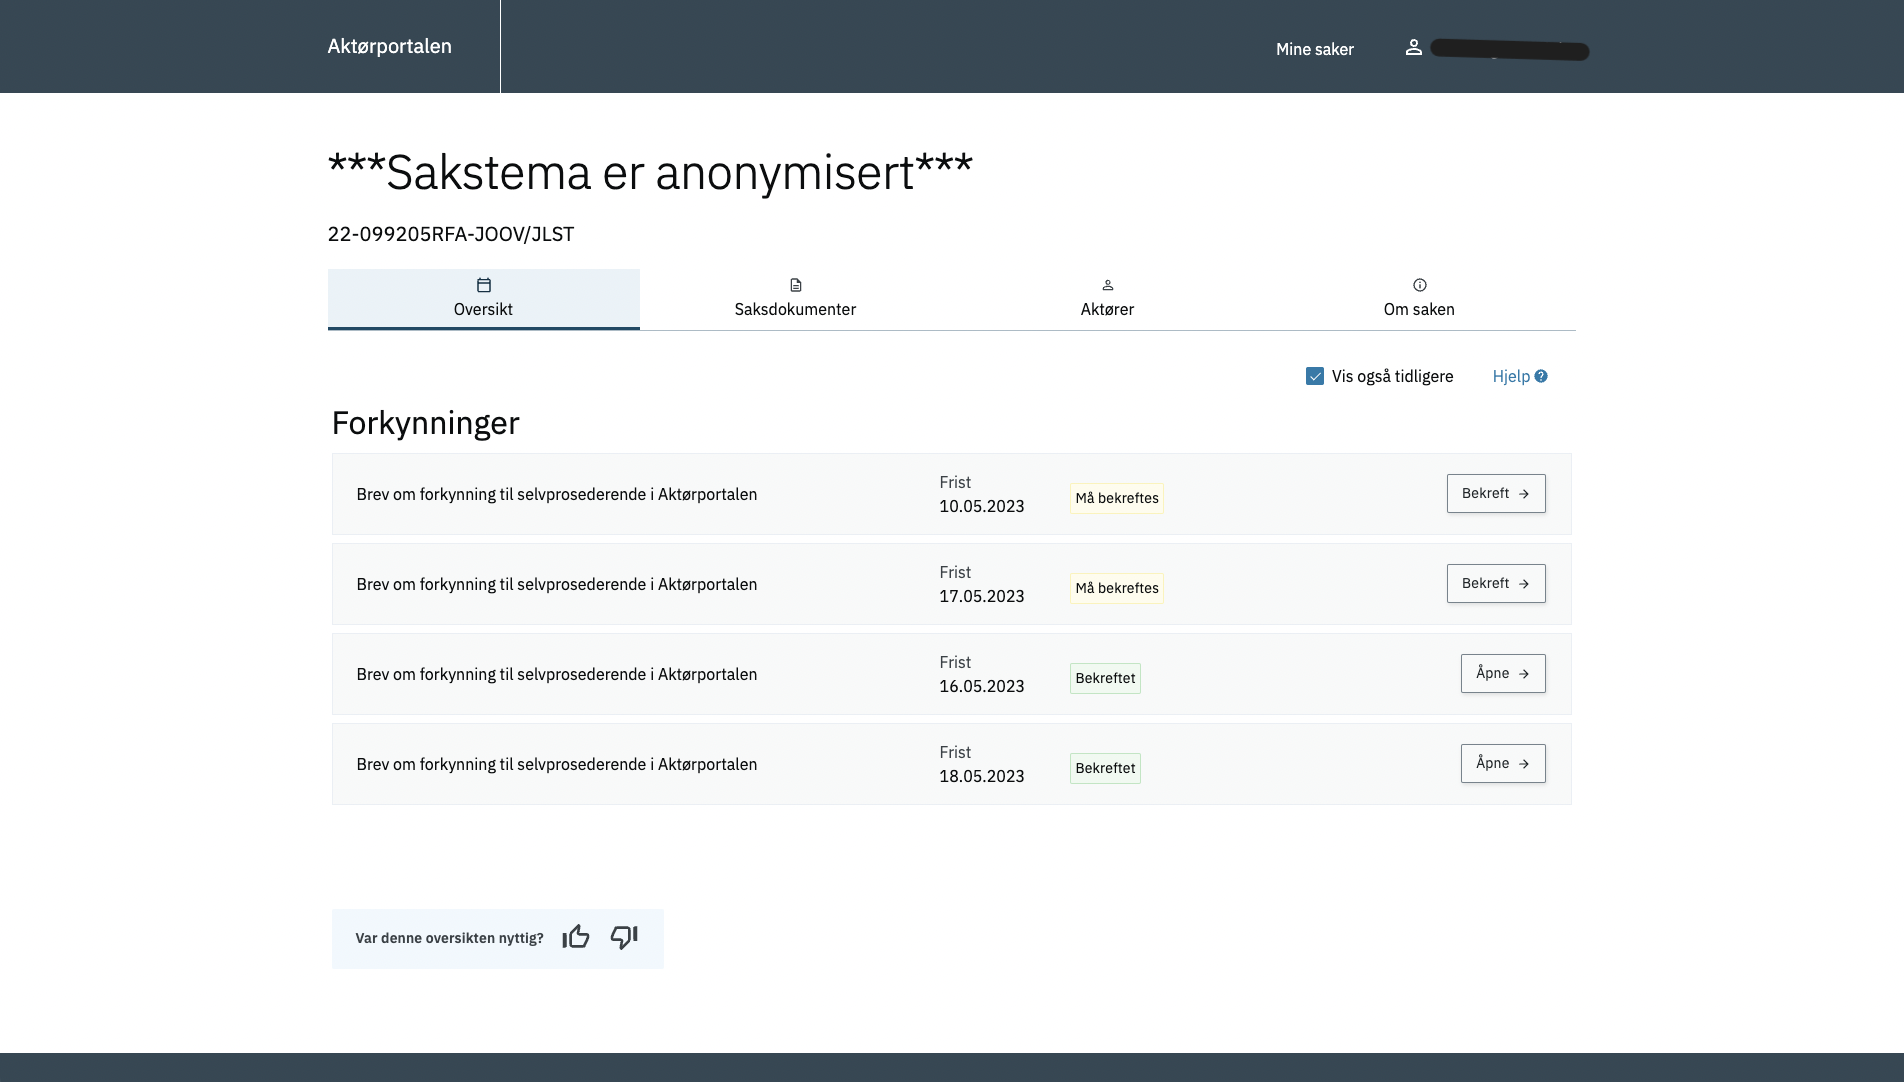The image size is (1904, 1082).
Task: Uncheck the Vis også tidligere checkbox
Action: (x=1315, y=376)
